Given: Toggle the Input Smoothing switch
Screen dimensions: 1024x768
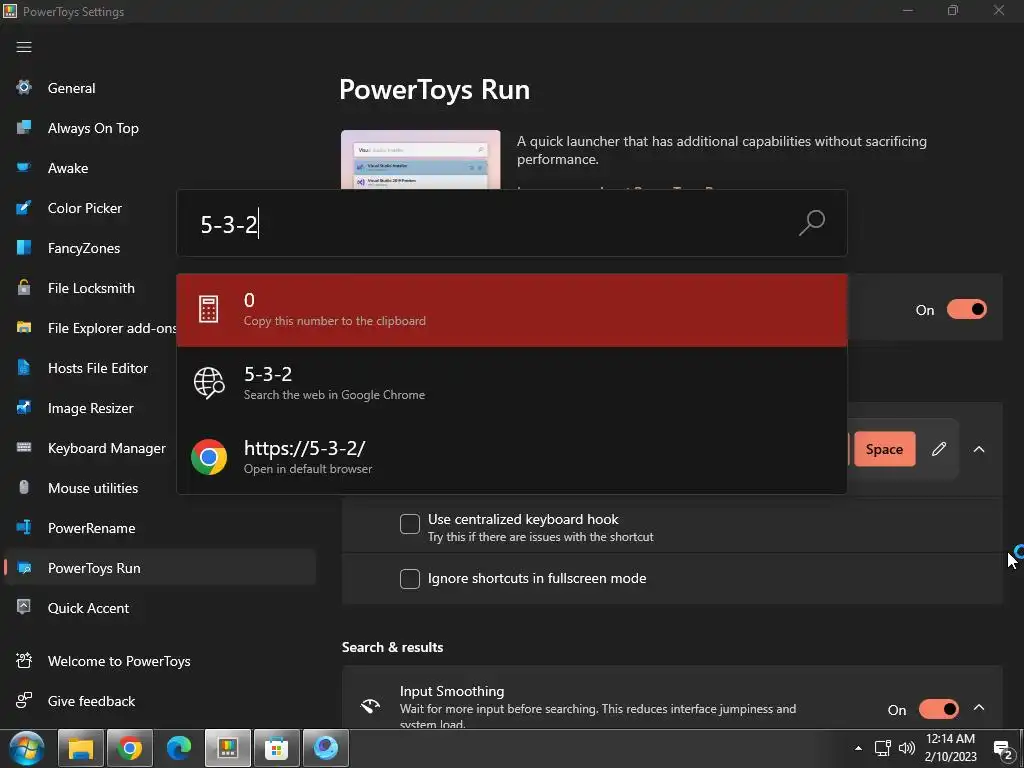Looking at the screenshot, I should point(938,709).
